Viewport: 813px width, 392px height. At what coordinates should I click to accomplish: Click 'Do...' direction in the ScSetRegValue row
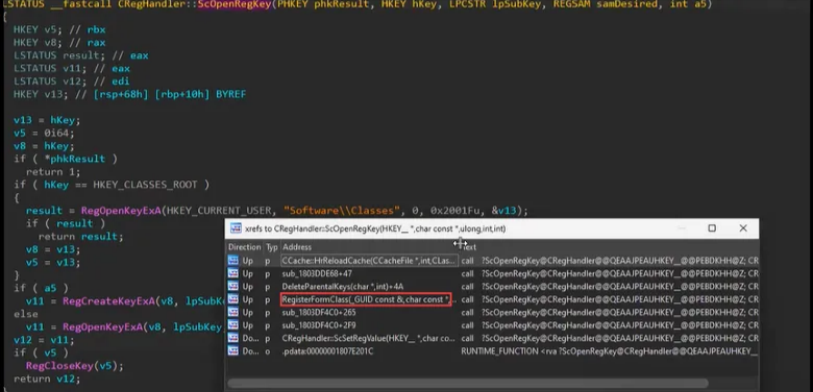click(x=249, y=338)
